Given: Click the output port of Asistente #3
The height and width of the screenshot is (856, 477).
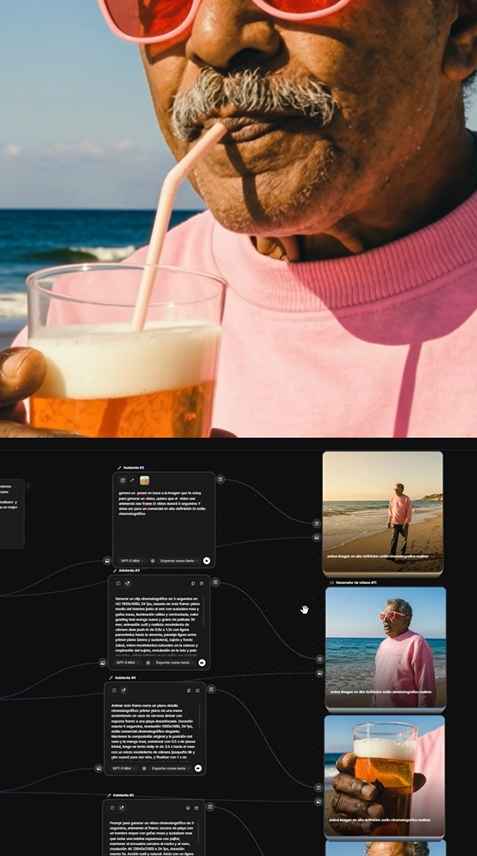Looking at the screenshot, I should click(216, 582).
